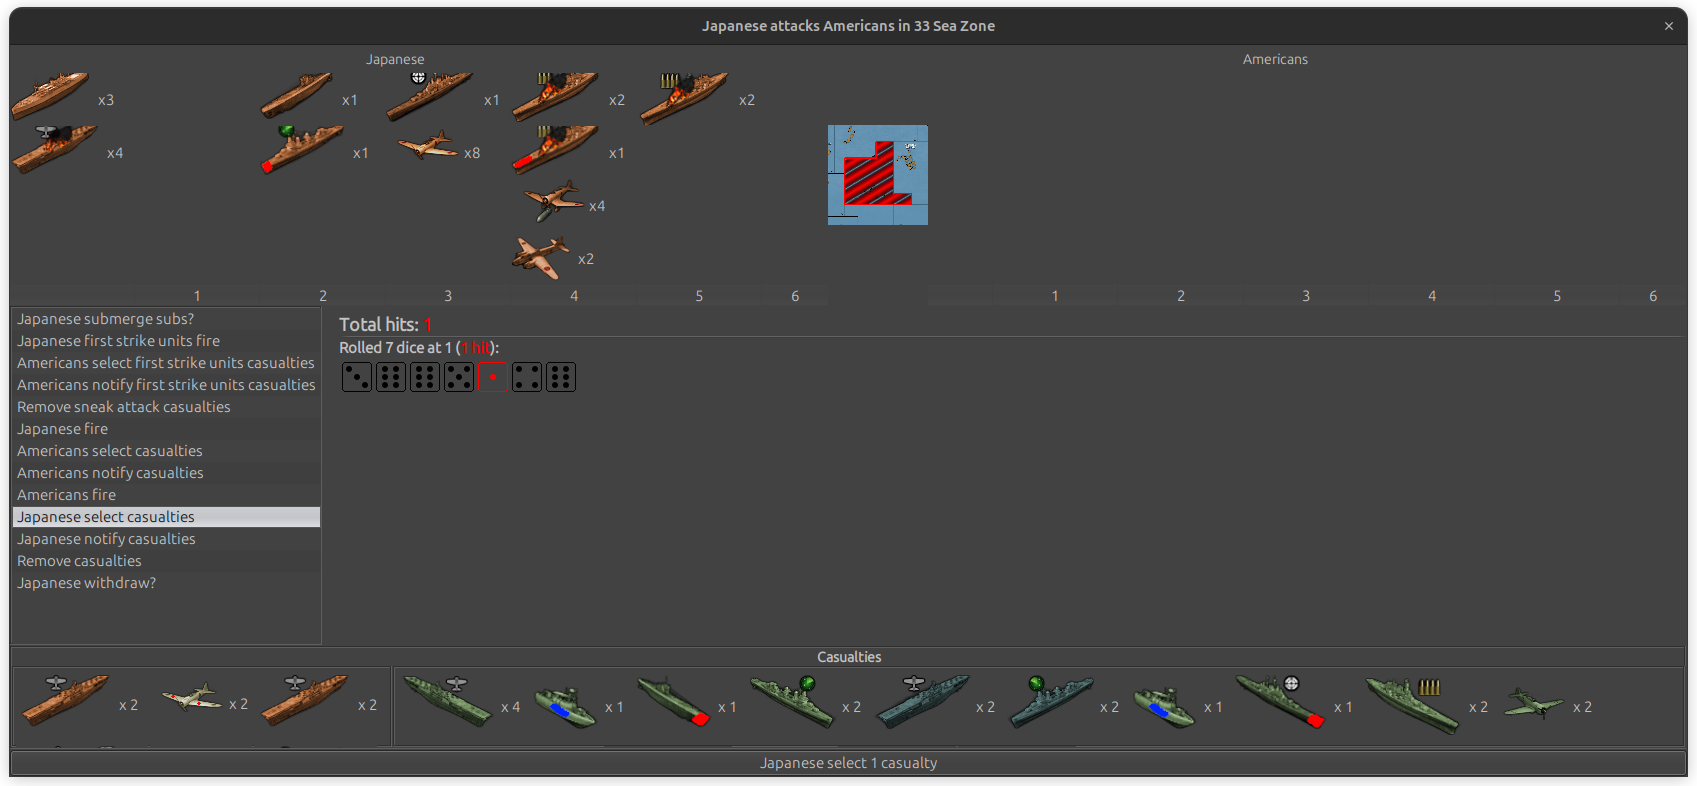This screenshot has height=786, width=1697.
Task: Click American transport casualty beside carrier x4
Action: point(565,706)
